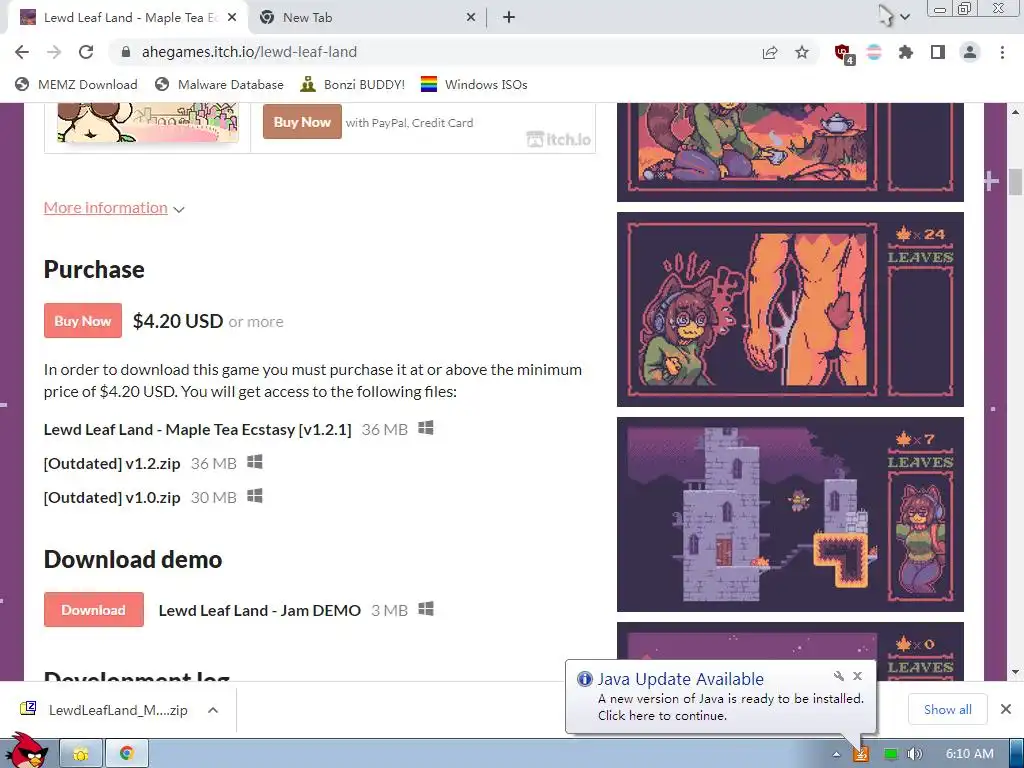Open the Windows ISOs bookmark
Screen dimensions: 1024x768
(474, 84)
